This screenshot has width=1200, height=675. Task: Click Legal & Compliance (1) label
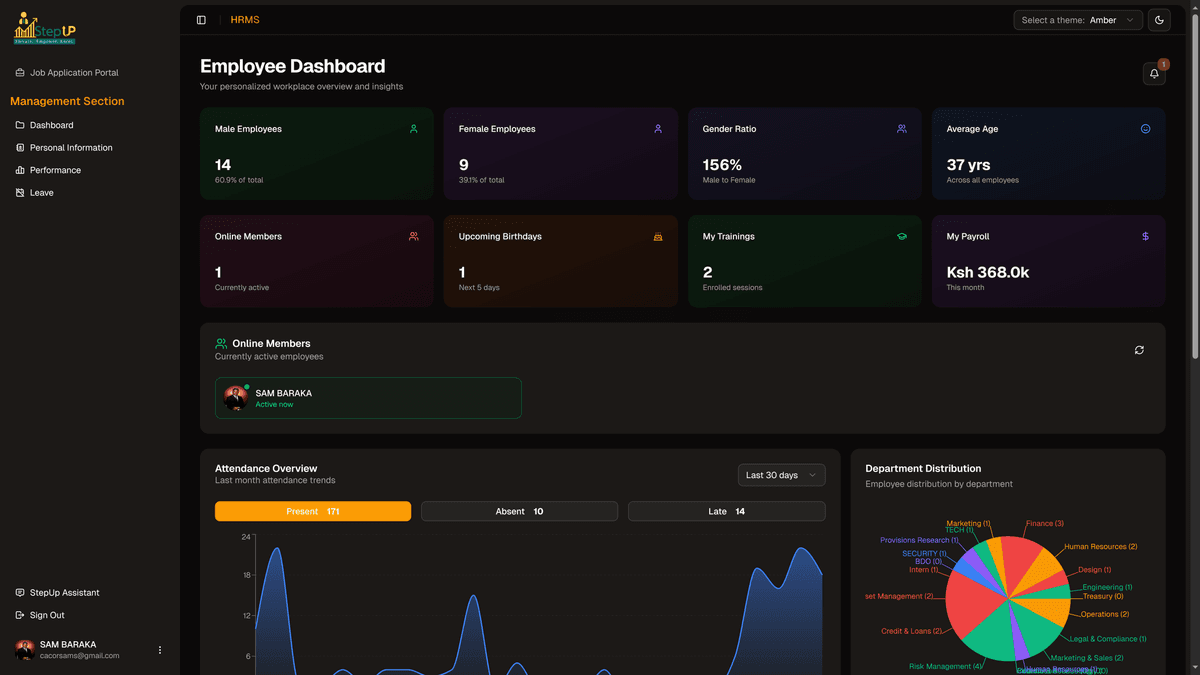[1108, 639]
